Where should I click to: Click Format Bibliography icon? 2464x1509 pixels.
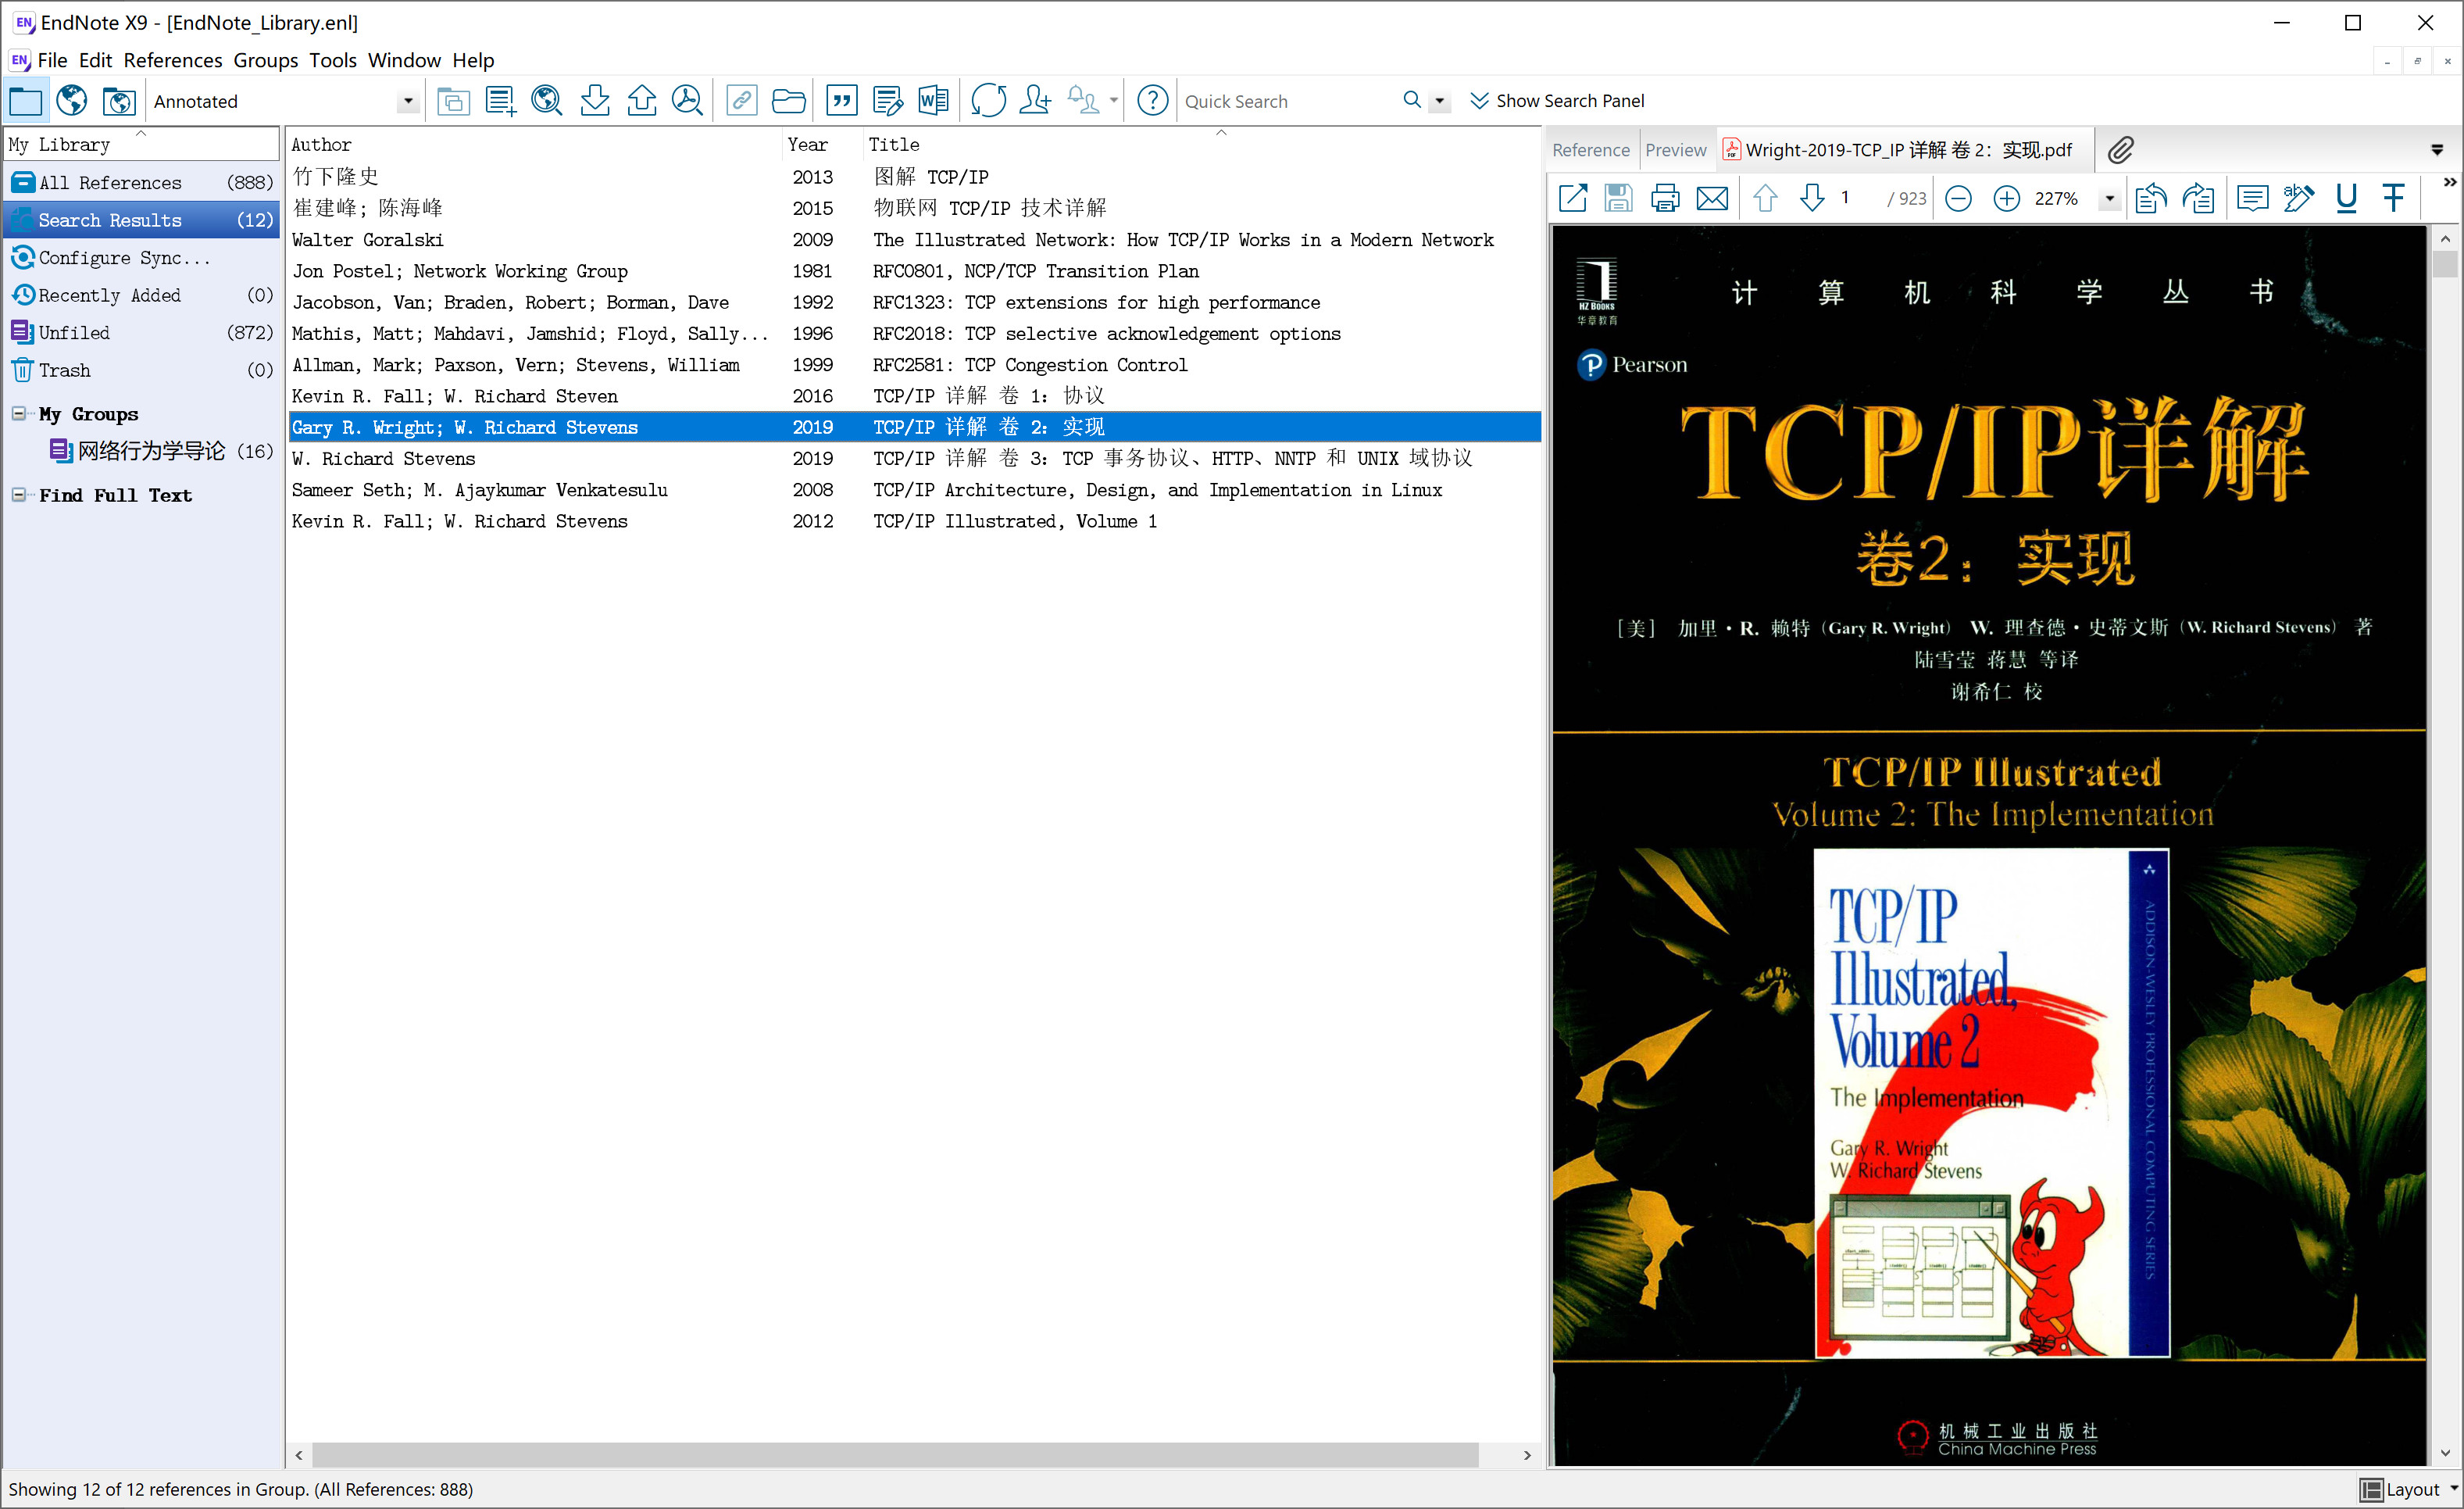(888, 101)
